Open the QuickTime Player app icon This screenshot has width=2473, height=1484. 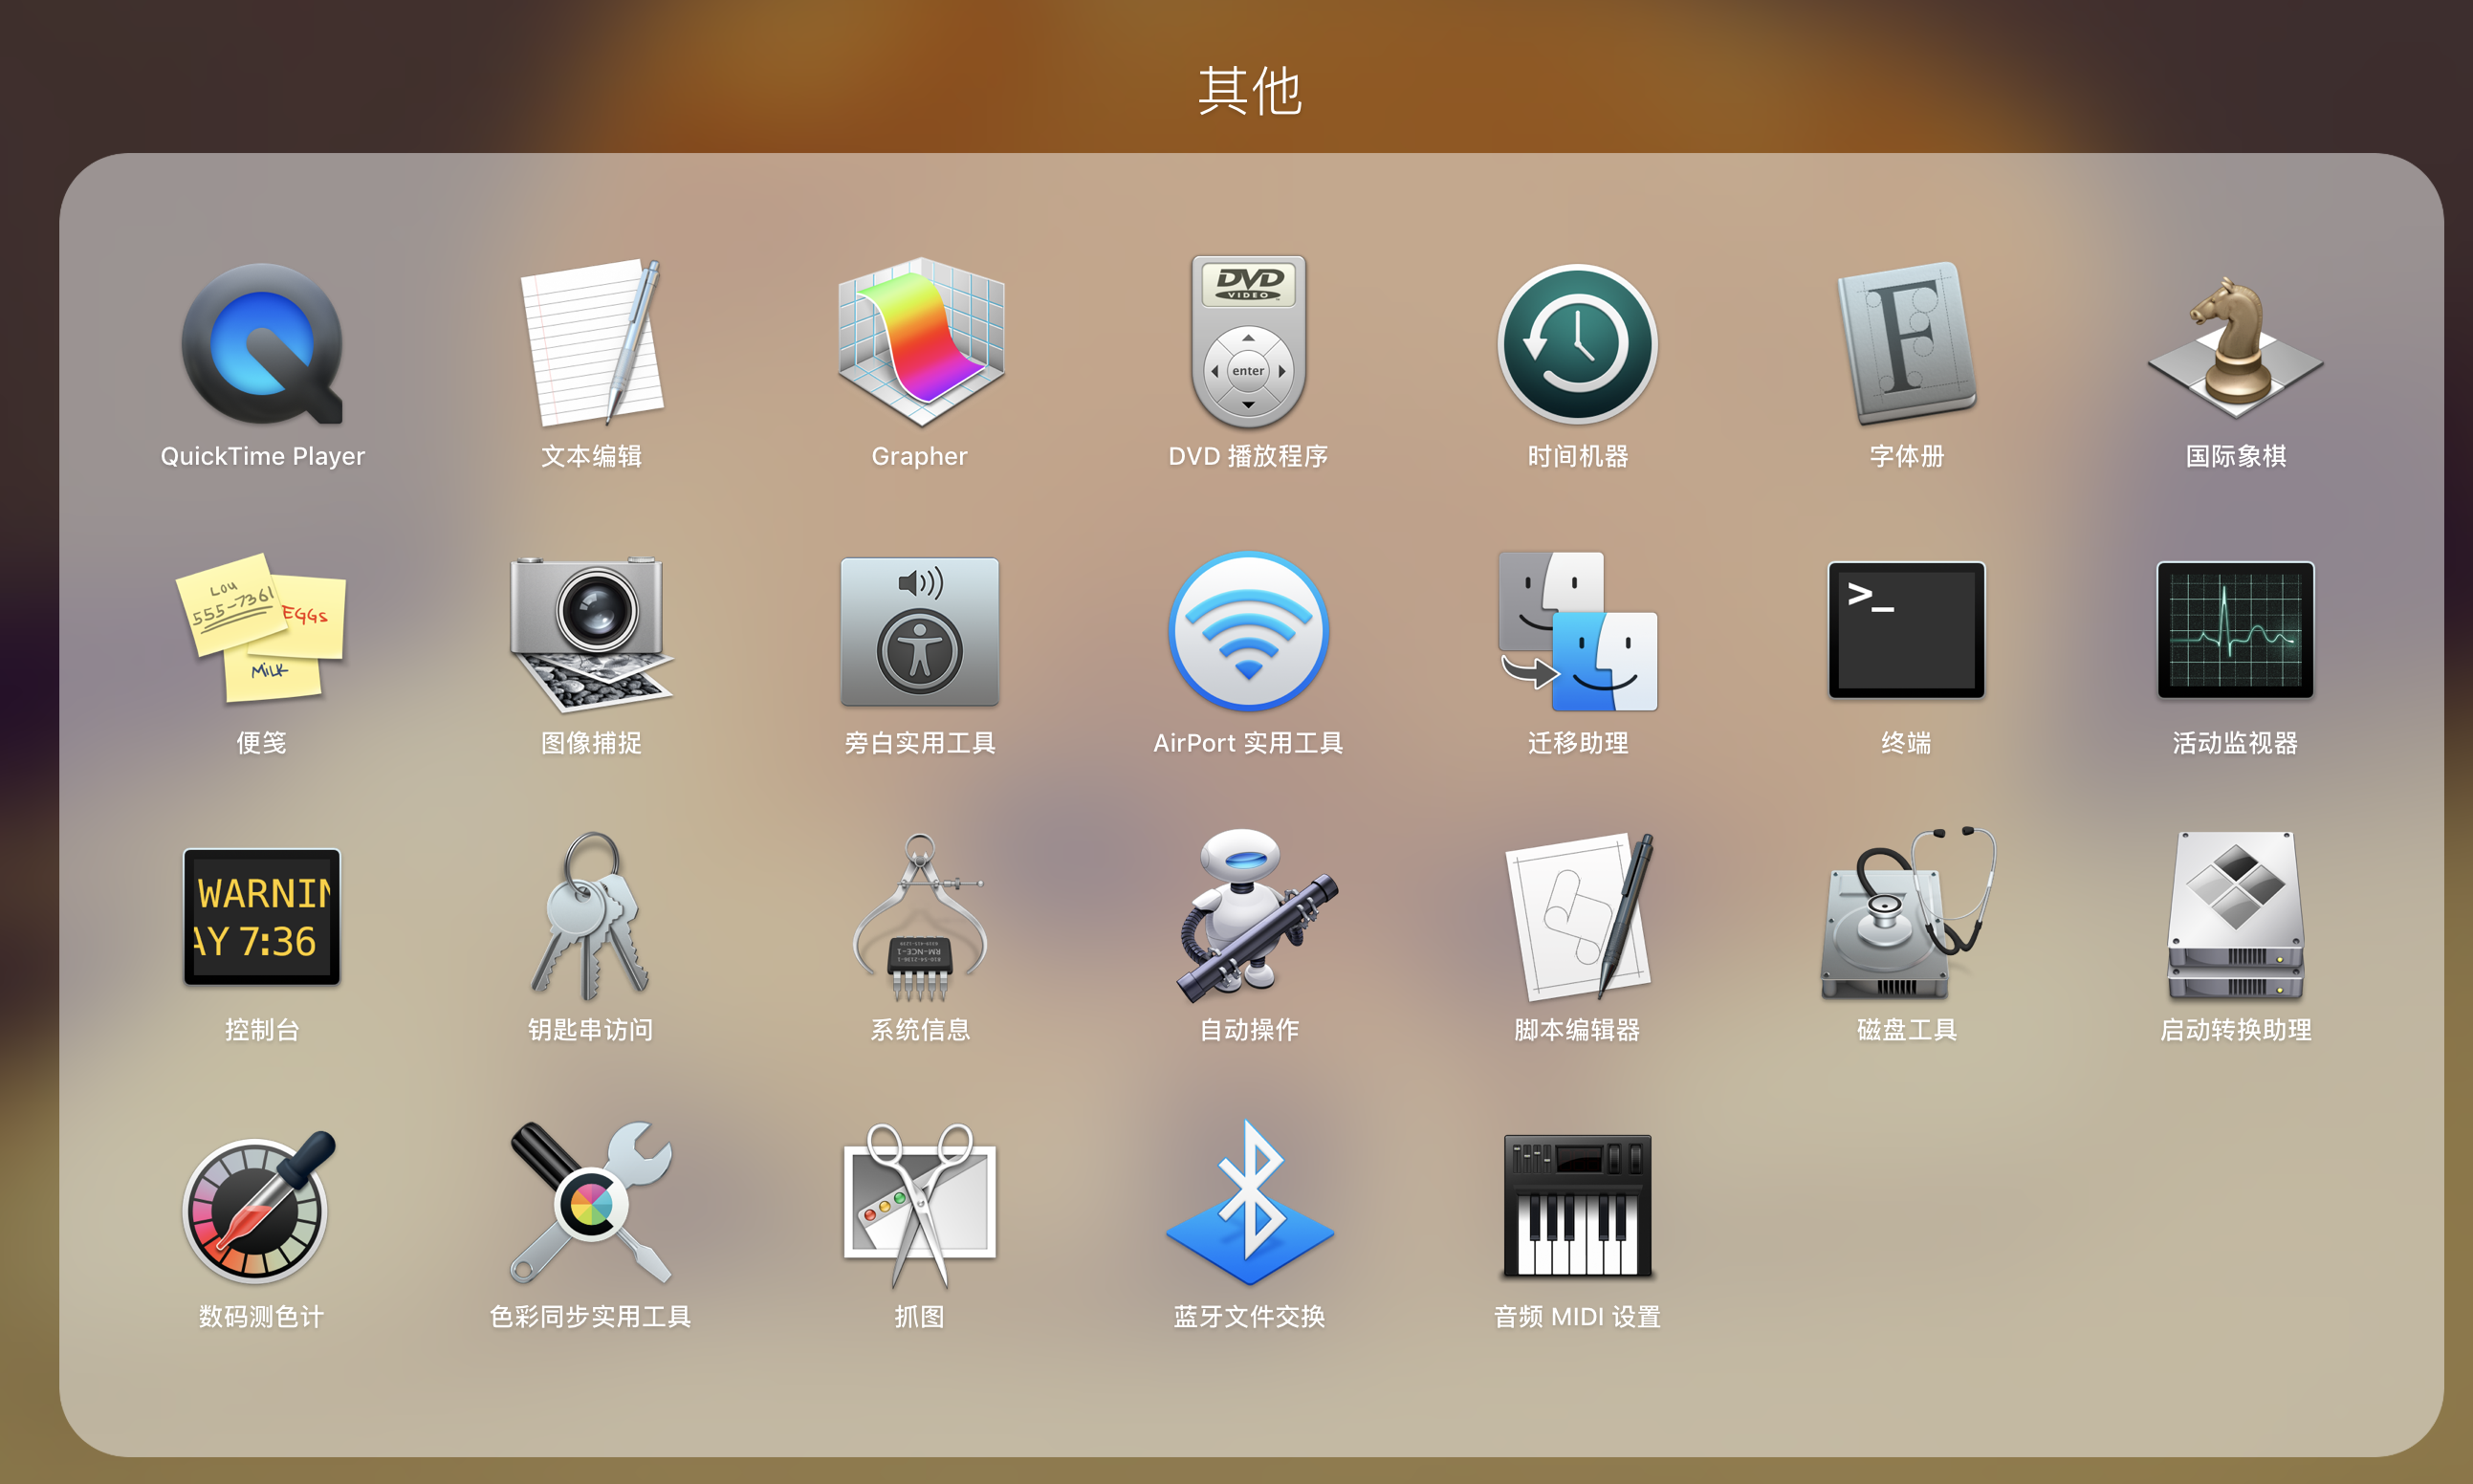point(262,343)
